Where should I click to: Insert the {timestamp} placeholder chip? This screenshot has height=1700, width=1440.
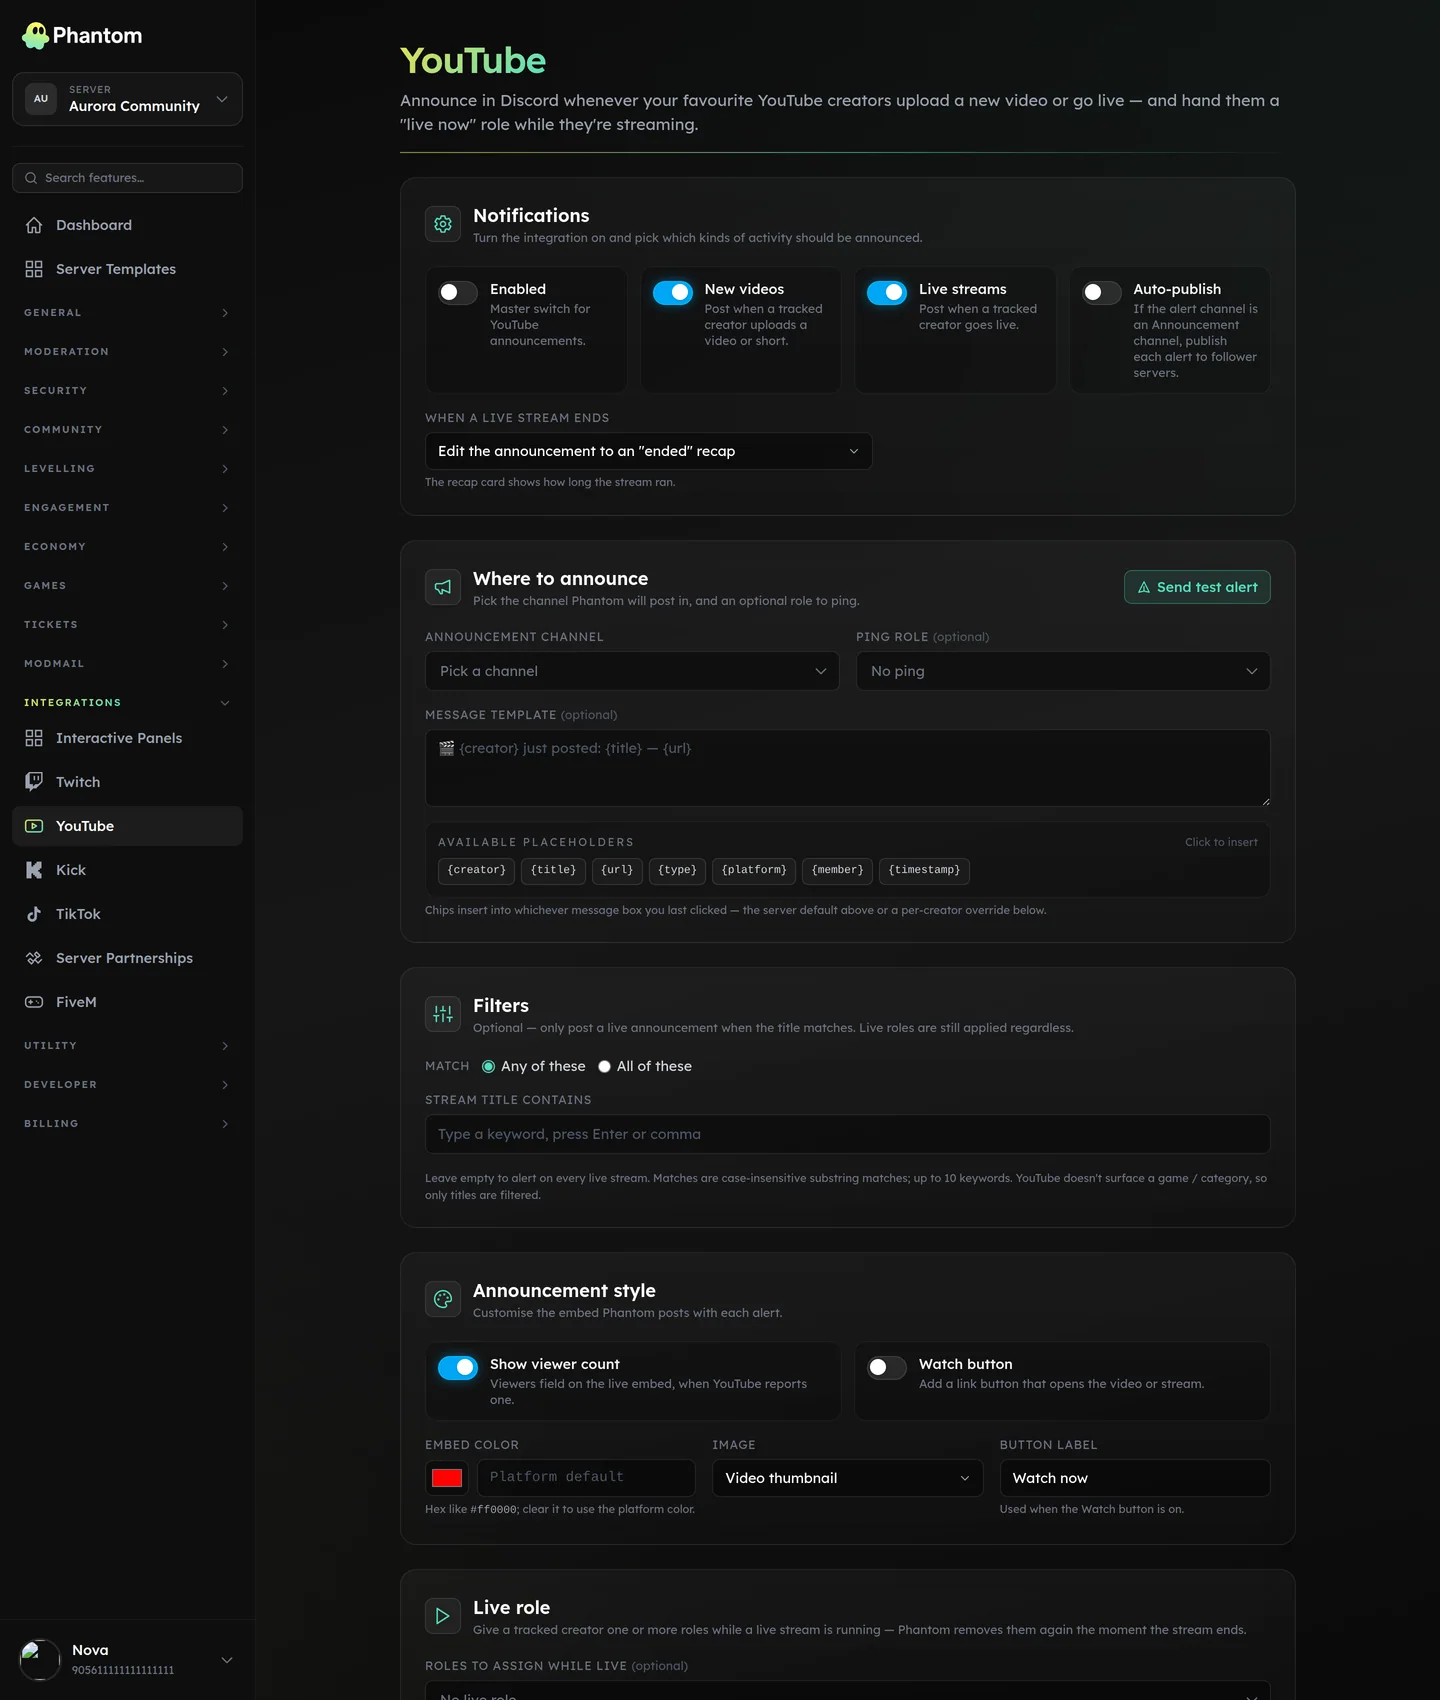[924, 871]
